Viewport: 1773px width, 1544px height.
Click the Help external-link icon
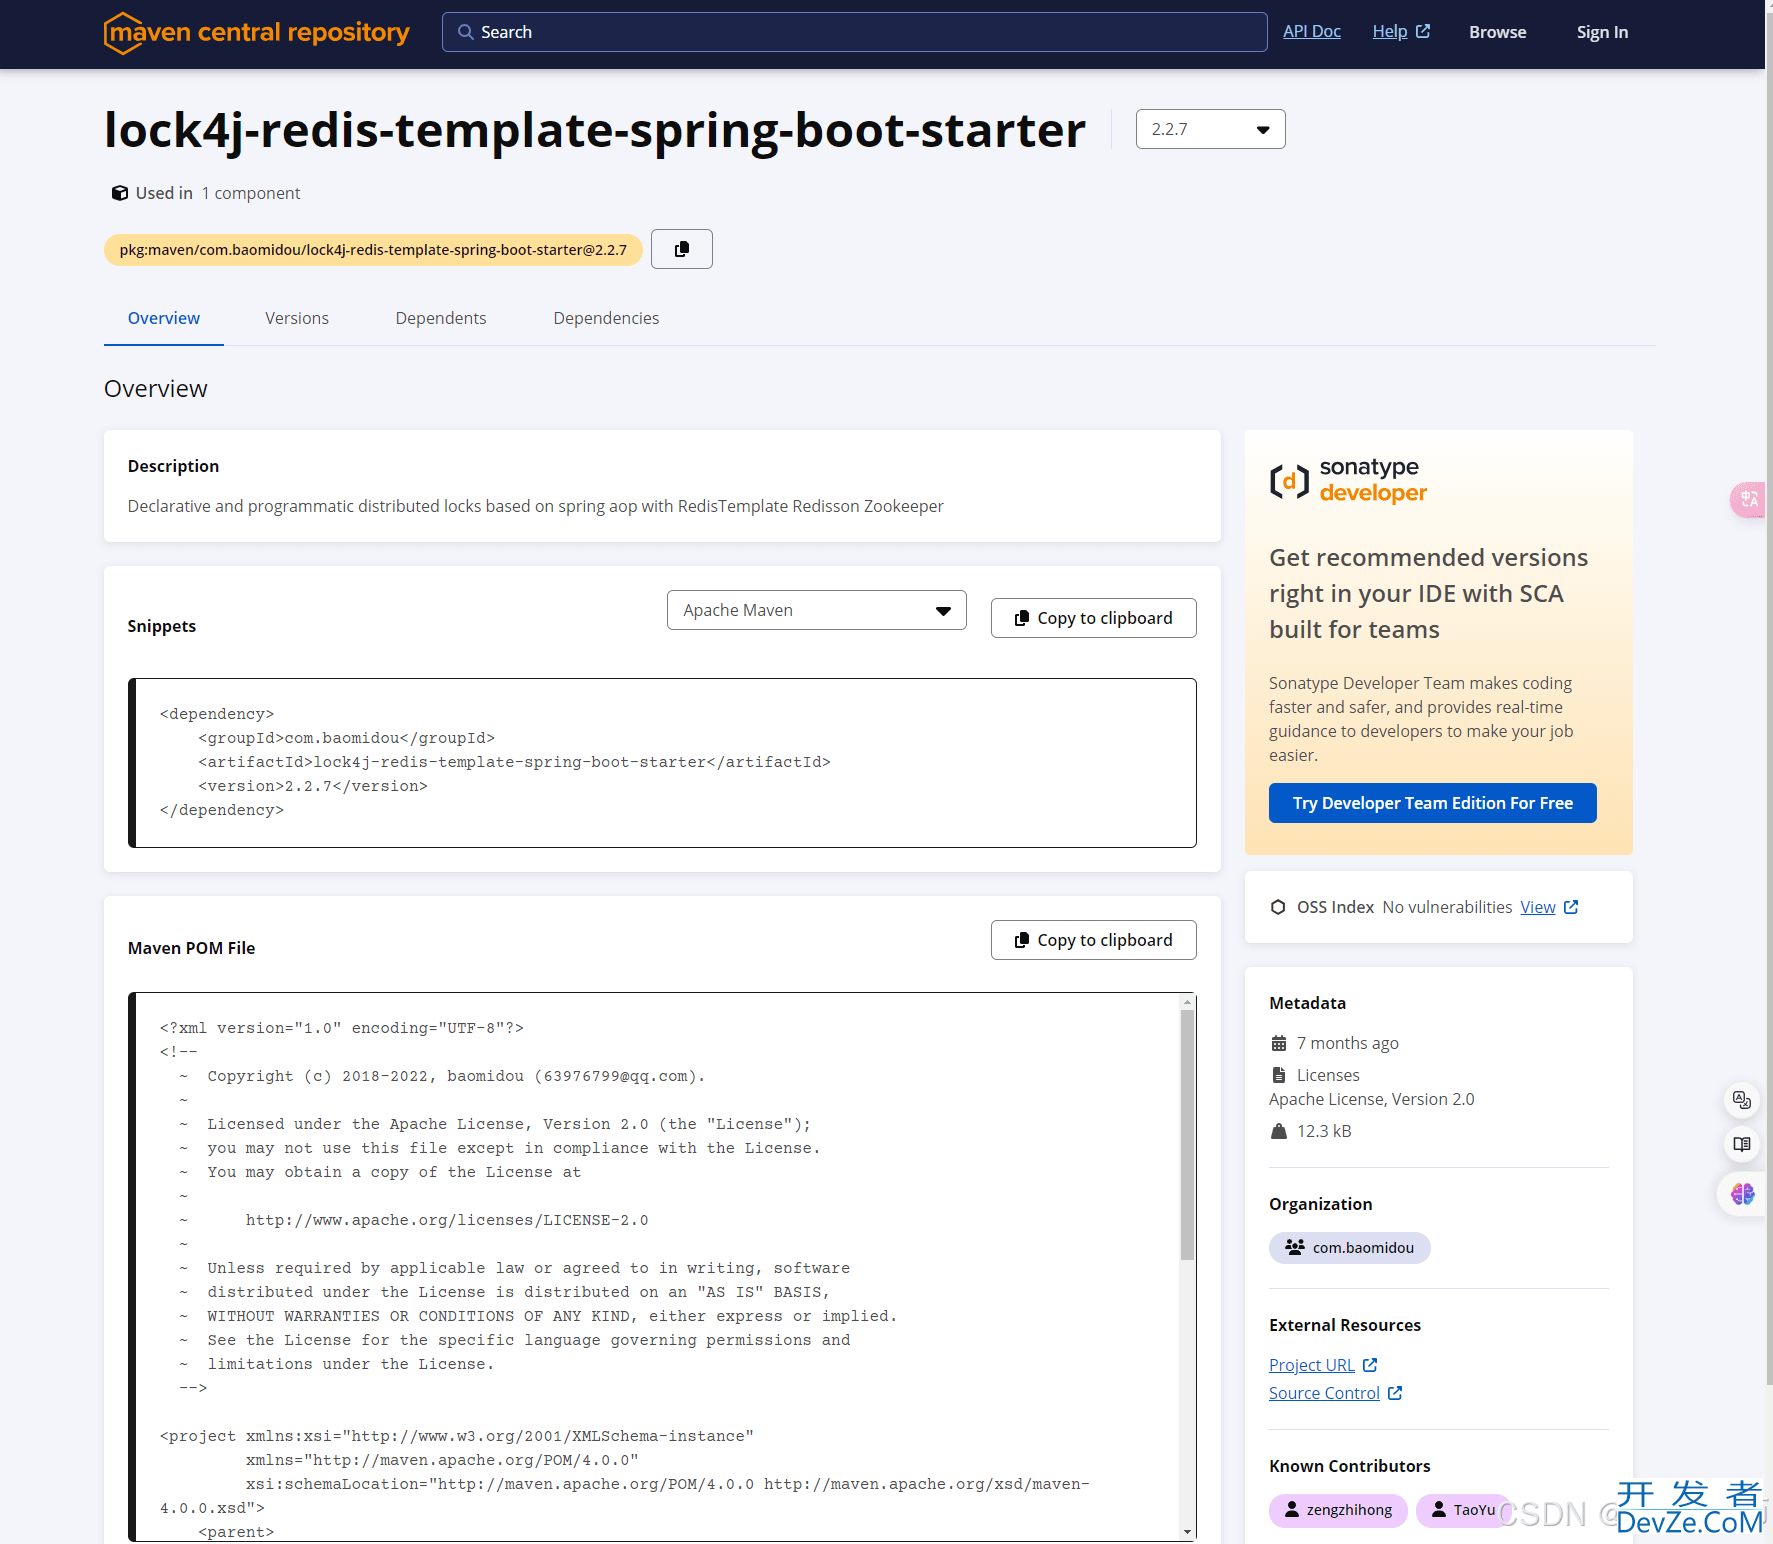click(x=1423, y=31)
